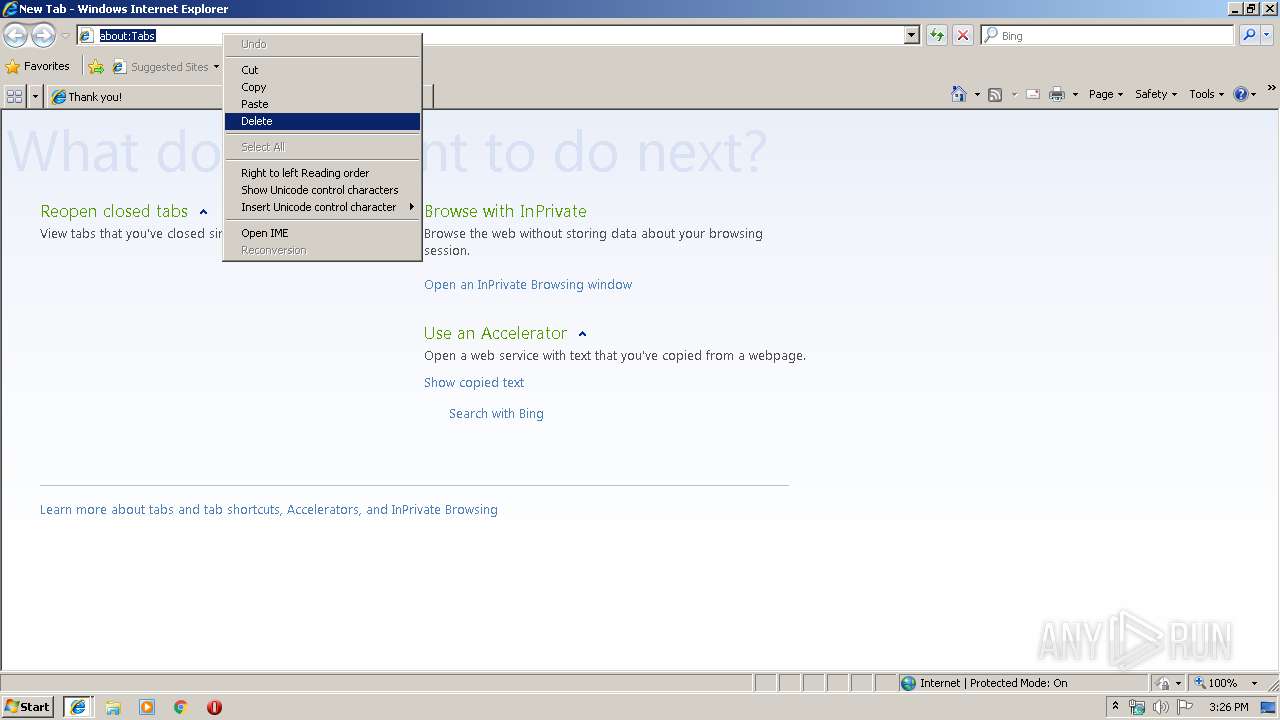Click the red Stop loading icon
This screenshot has height=720, width=1280.
tap(963, 35)
